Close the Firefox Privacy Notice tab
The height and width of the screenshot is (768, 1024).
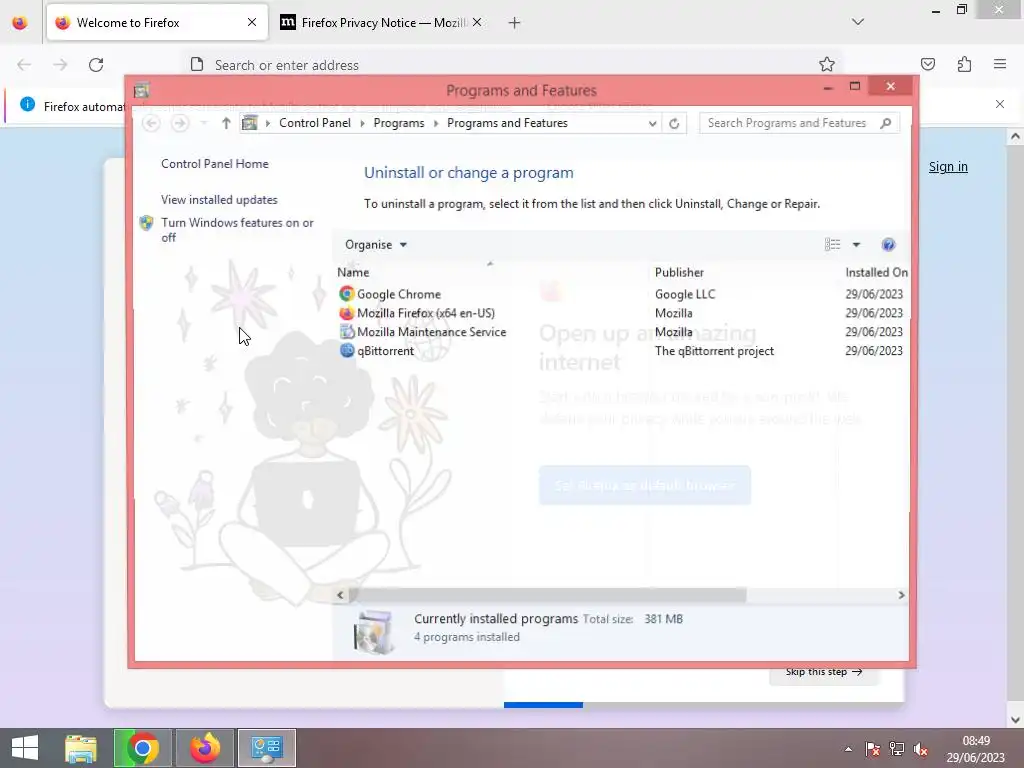point(477,22)
